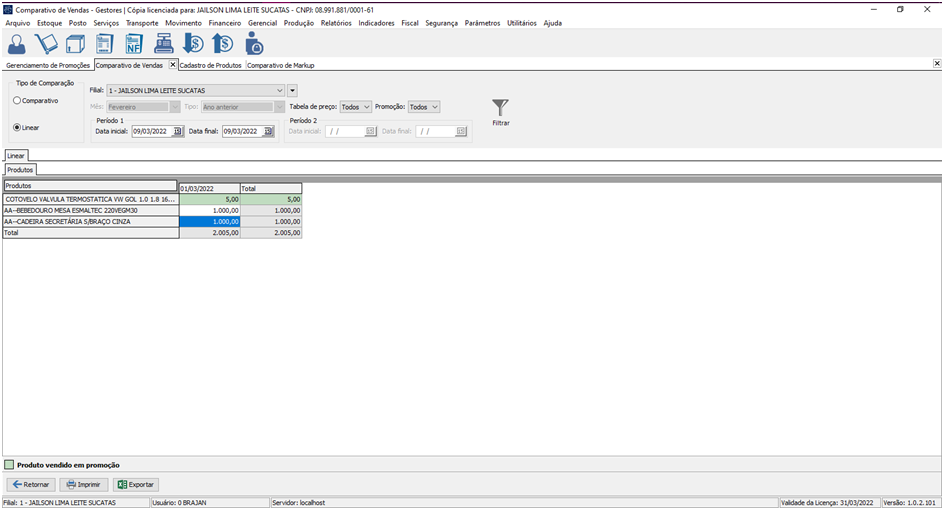
Task: Click the dollar up-arrow toolbar icon
Action: click(x=223, y=44)
